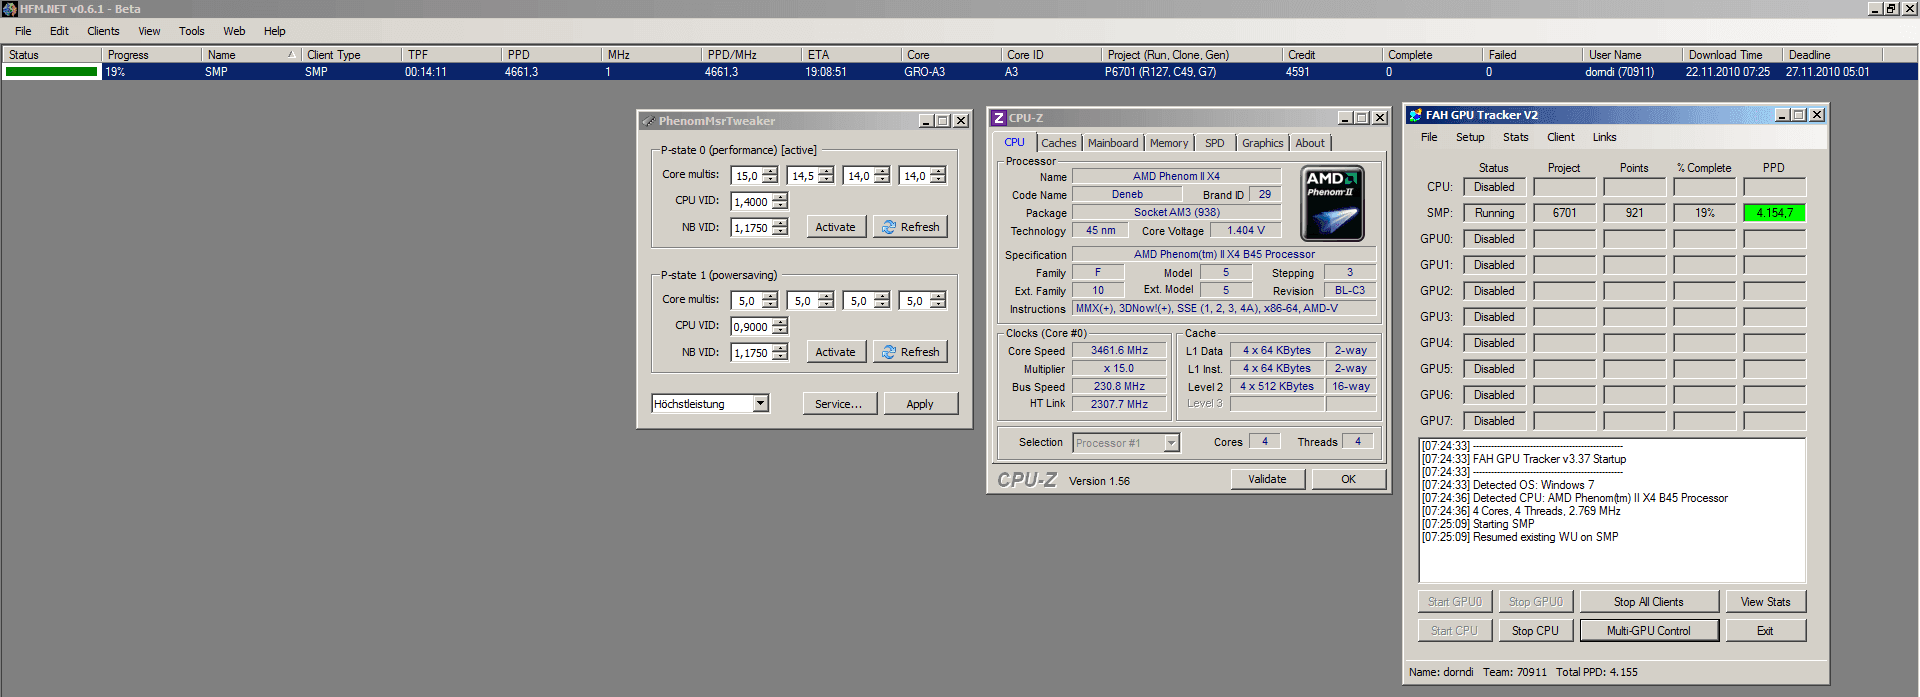The image size is (1920, 697).
Task: Select the CPU tab in CPU-Z
Action: click(1014, 142)
